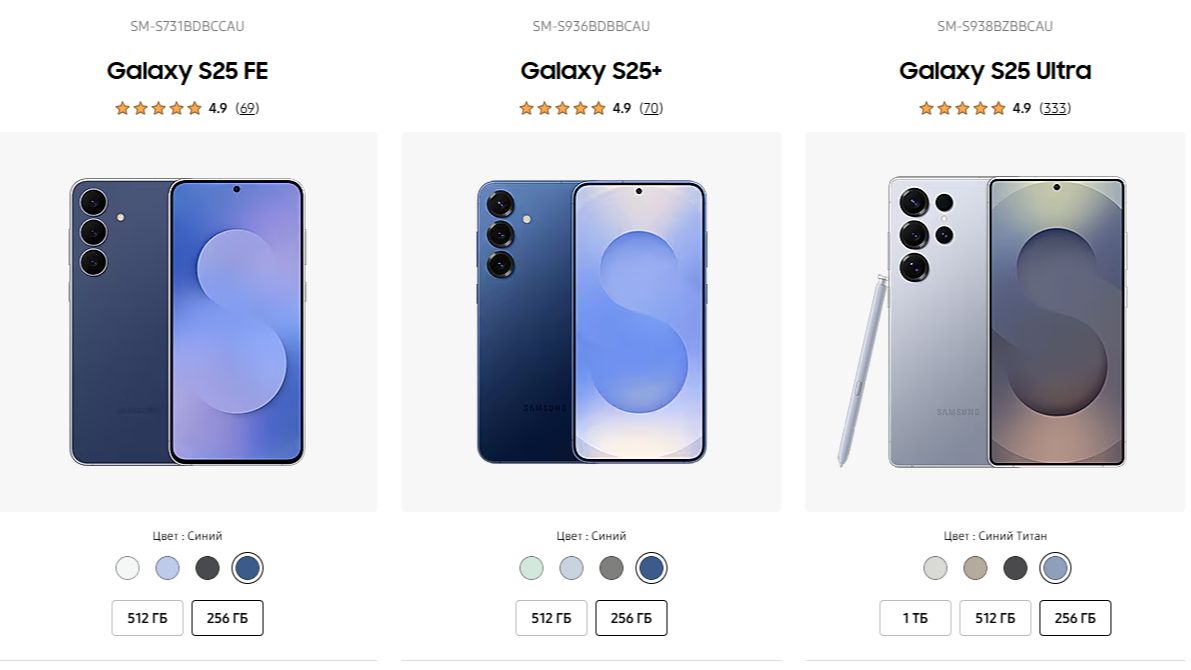The width and height of the screenshot is (1191, 670).
Task: Select navy blue swatch for Galaxy S25 FE
Action: (x=247, y=568)
